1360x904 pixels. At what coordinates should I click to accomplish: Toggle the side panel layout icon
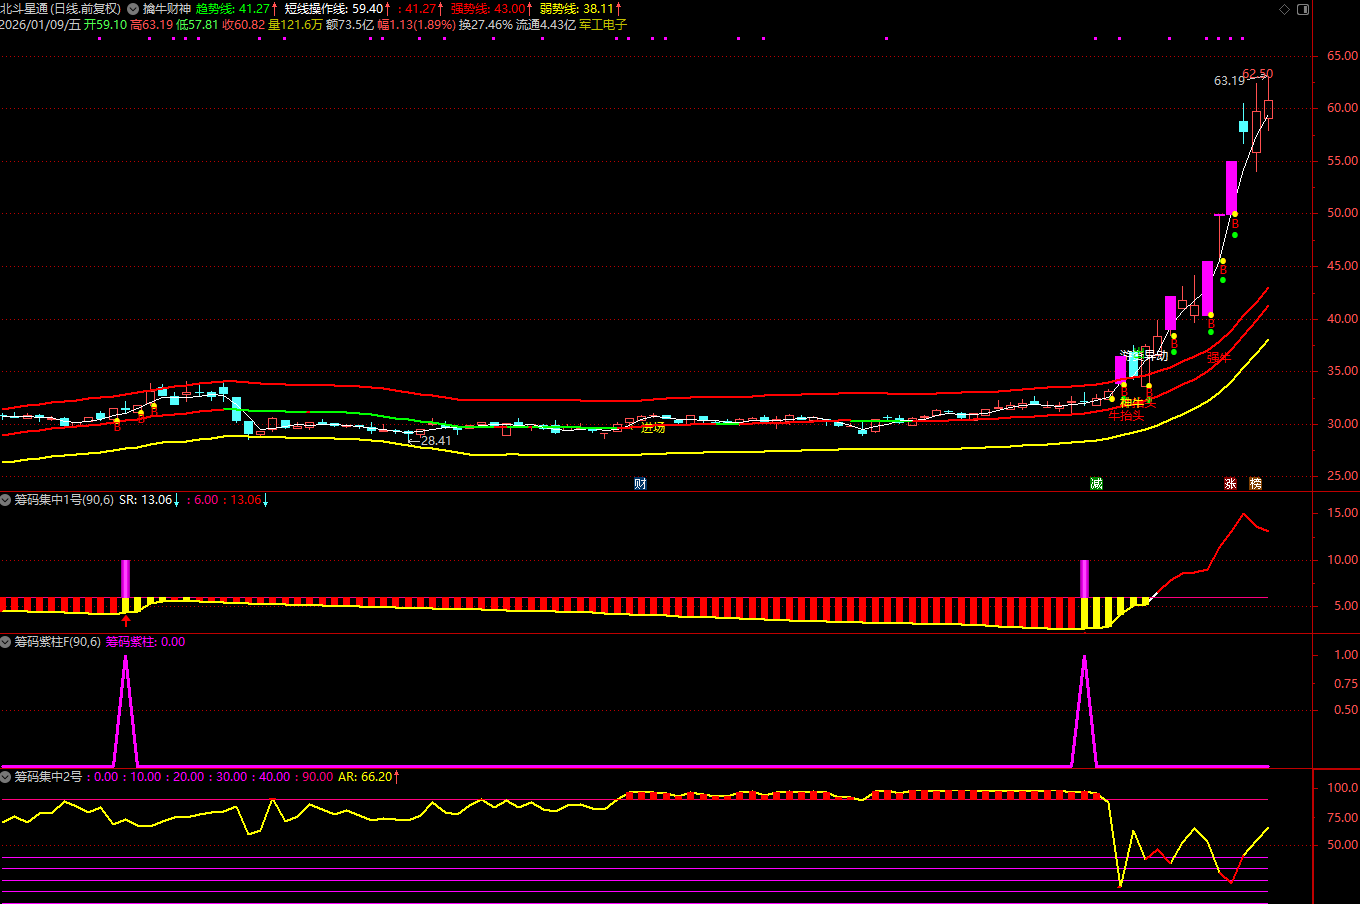click(1303, 9)
